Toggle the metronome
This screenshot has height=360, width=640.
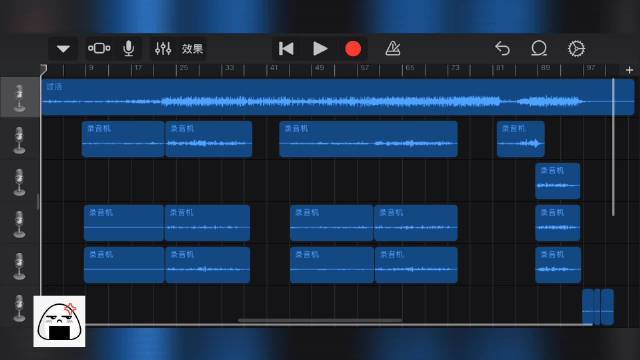(393, 49)
